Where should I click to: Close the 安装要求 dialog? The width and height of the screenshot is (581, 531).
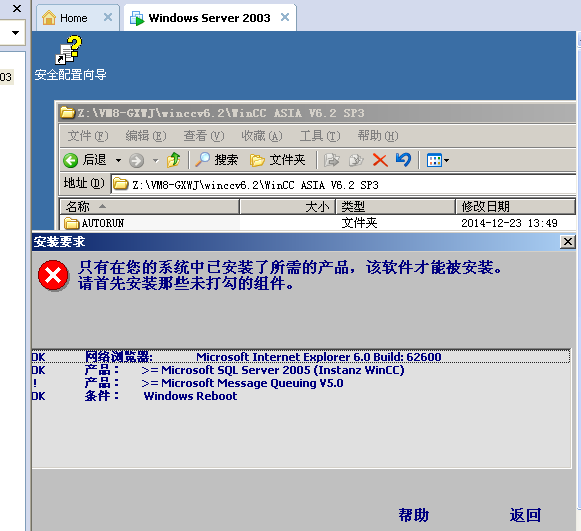pyautogui.click(x=567, y=242)
